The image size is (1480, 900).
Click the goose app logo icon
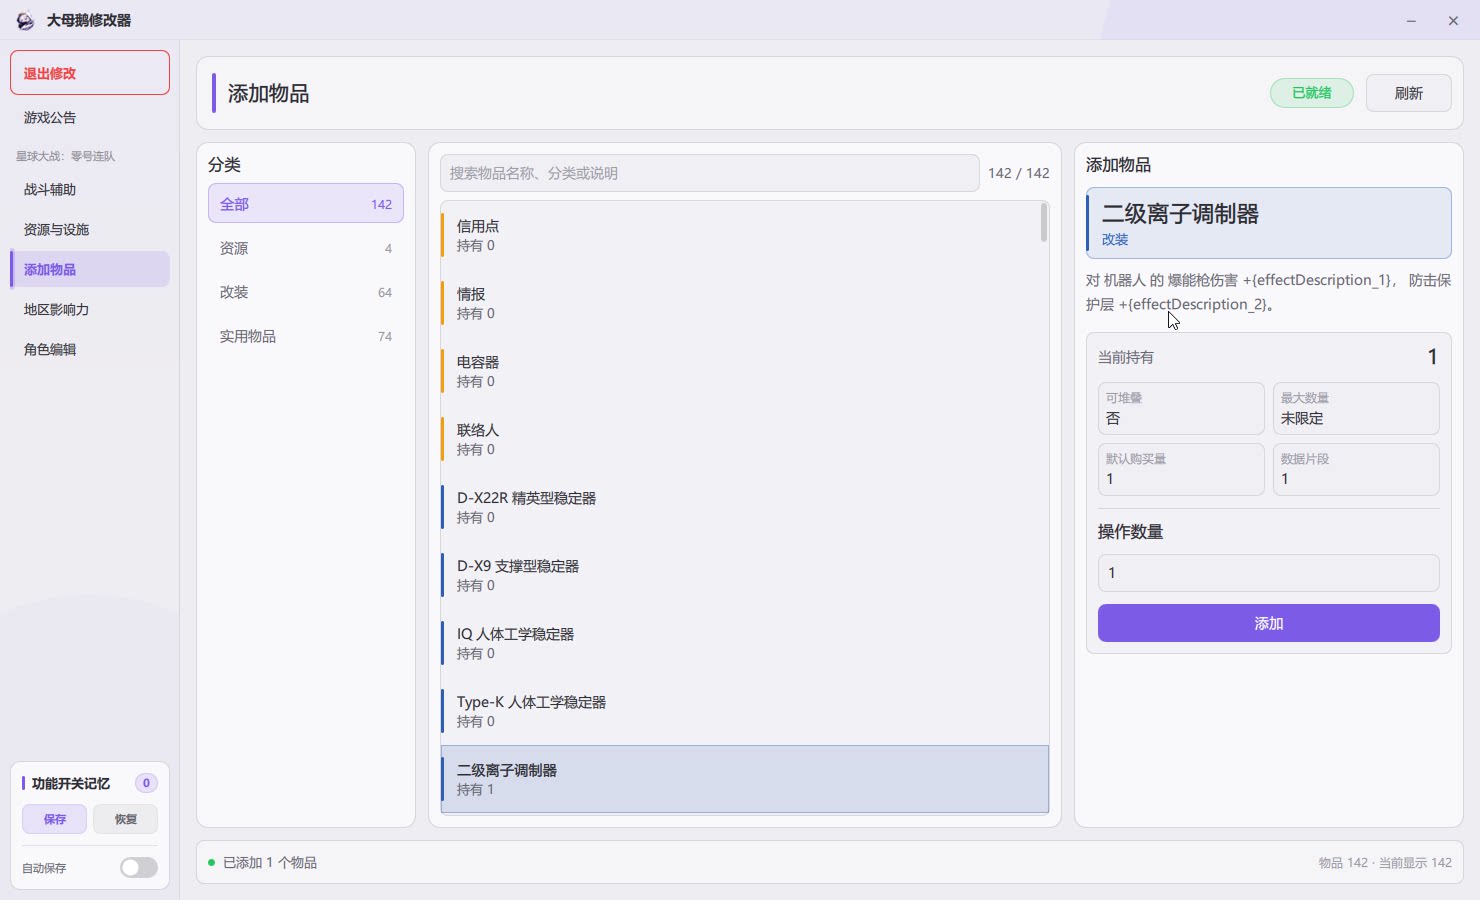point(25,20)
